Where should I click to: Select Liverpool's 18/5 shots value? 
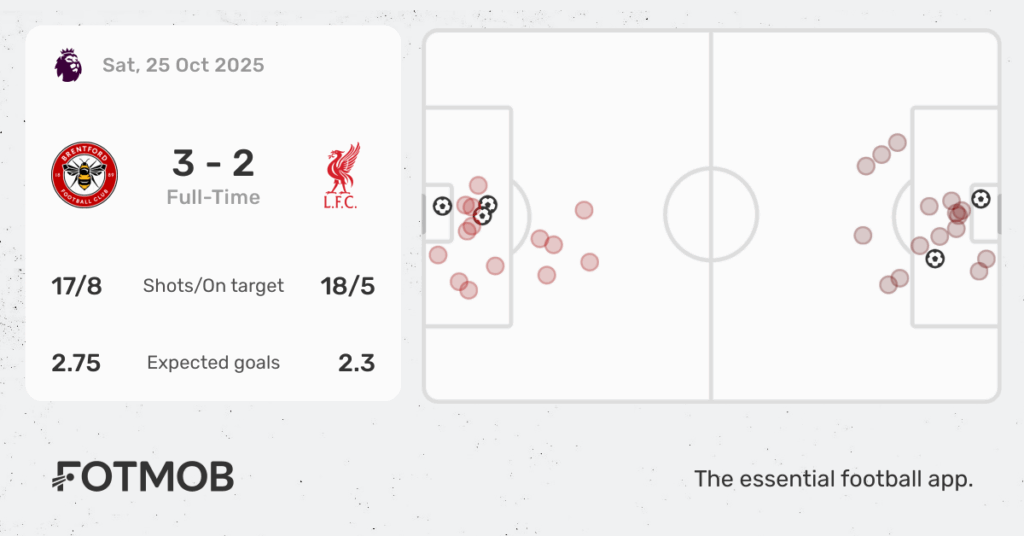point(350,286)
